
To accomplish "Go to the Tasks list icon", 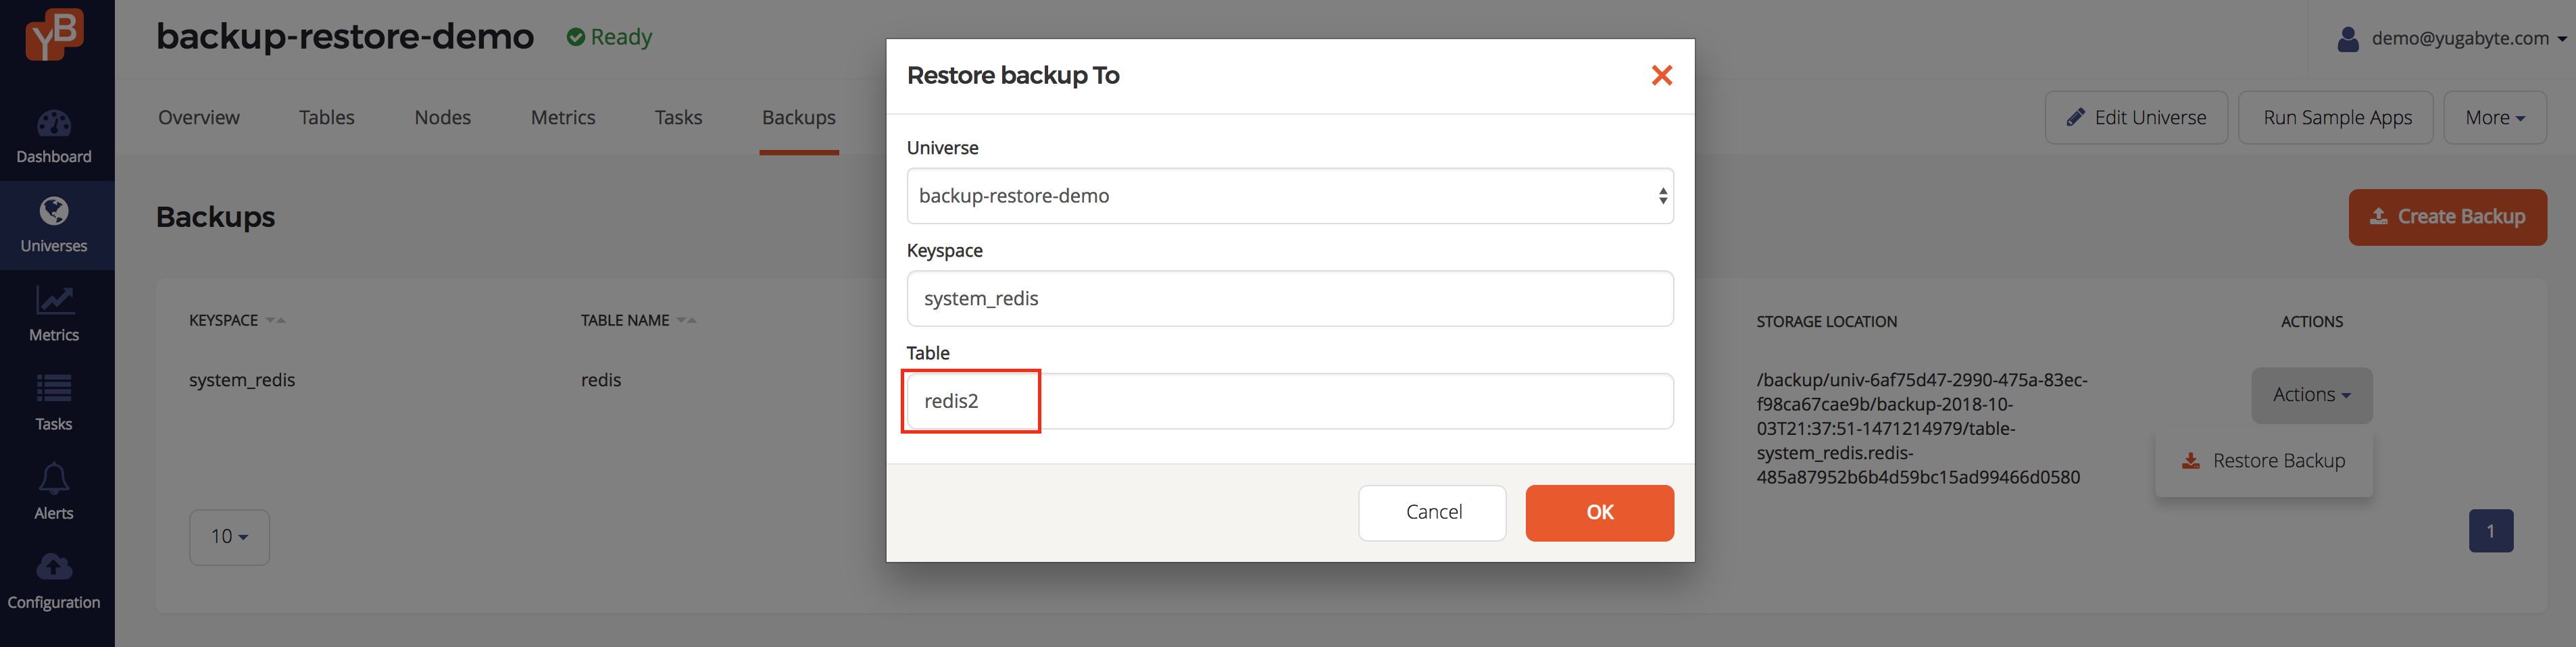I will tap(54, 389).
